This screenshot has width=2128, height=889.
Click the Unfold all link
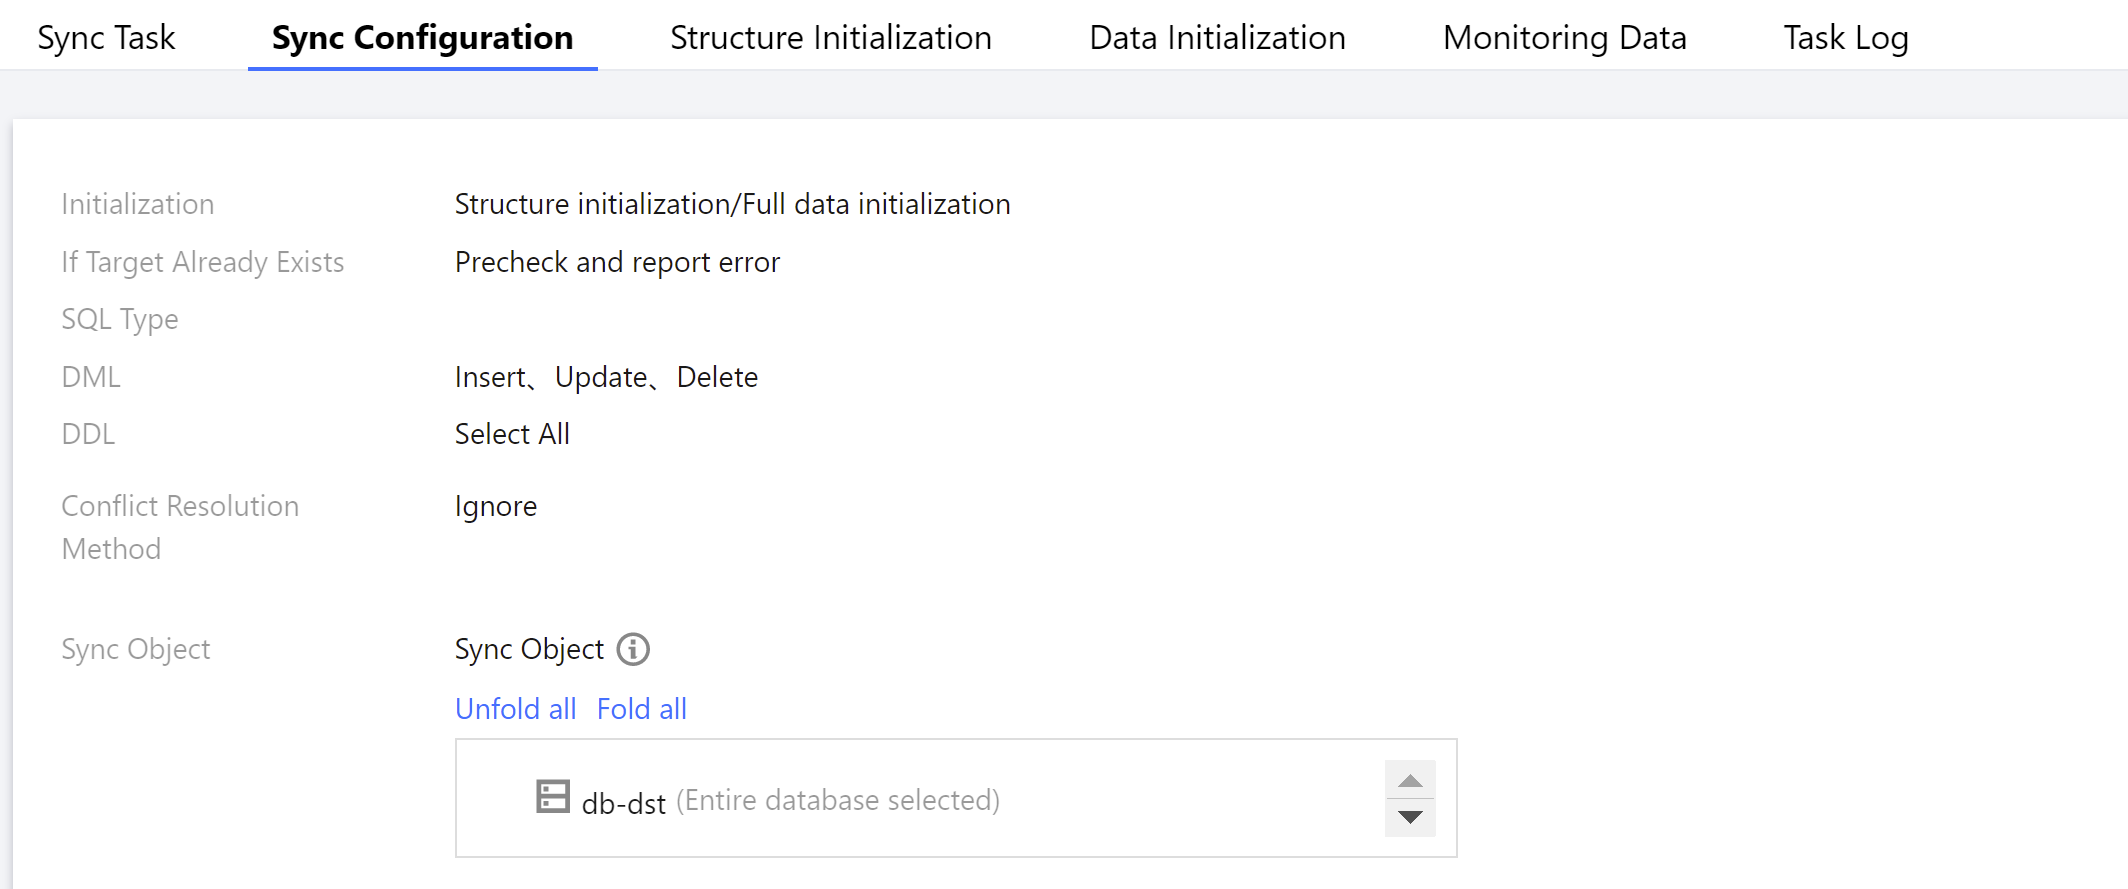click(515, 709)
